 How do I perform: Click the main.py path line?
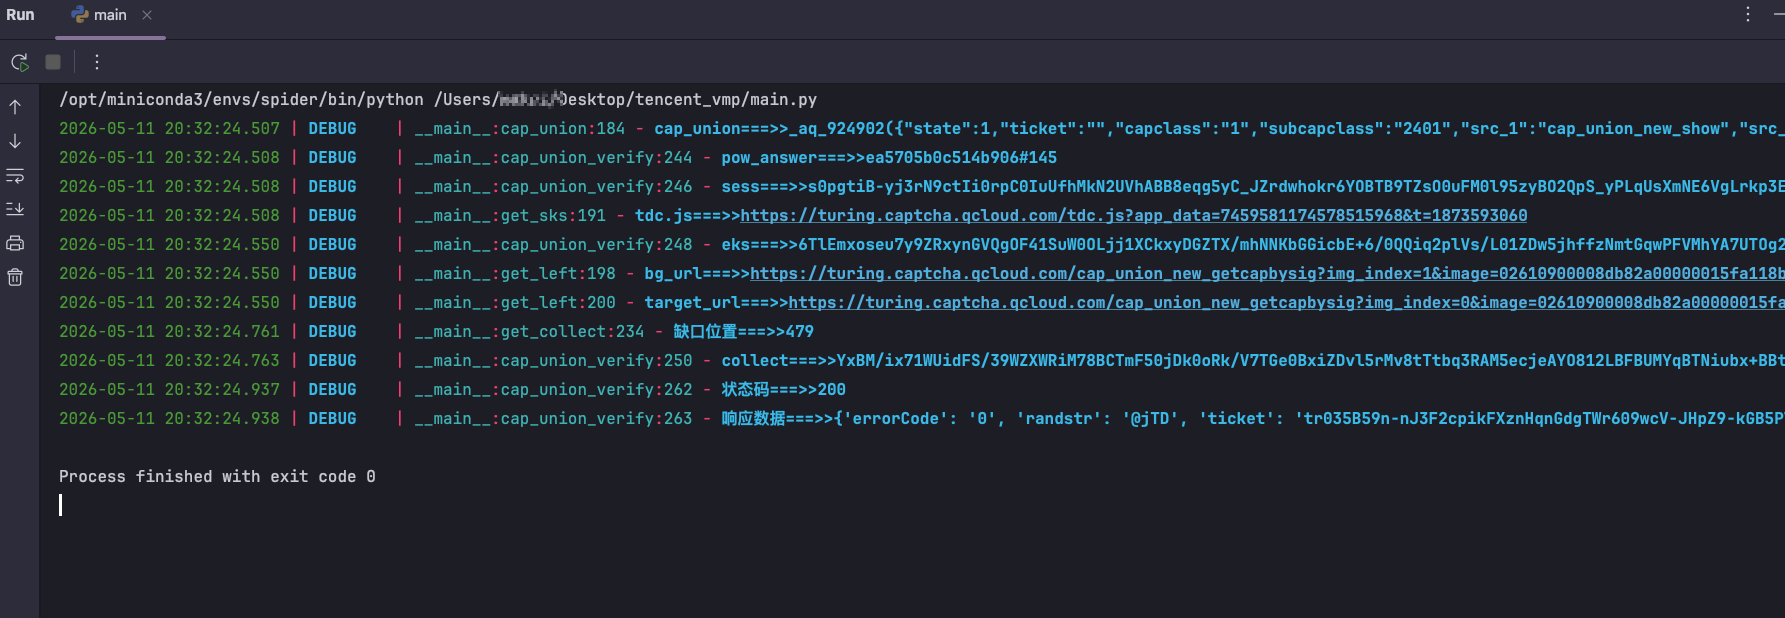click(438, 99)
